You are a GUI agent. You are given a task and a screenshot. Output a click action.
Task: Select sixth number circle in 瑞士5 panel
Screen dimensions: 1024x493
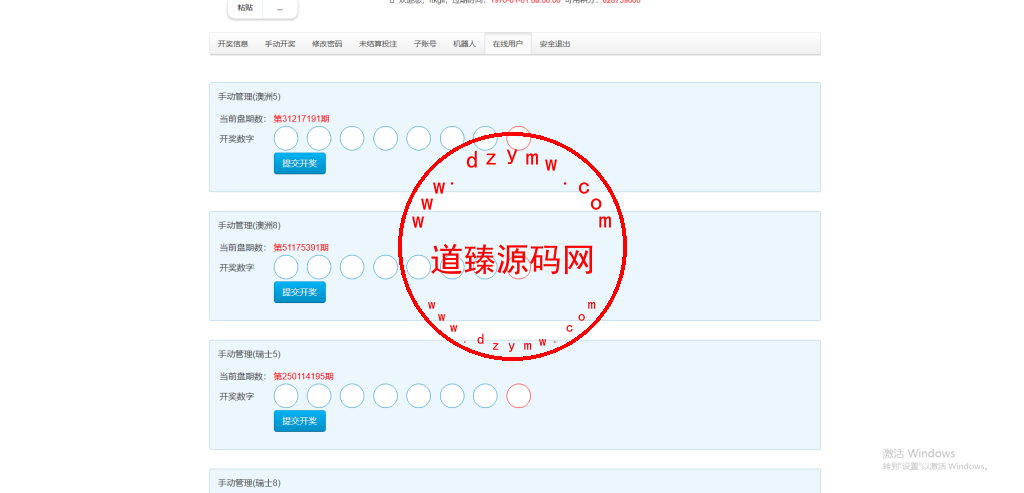coord(452,396)
